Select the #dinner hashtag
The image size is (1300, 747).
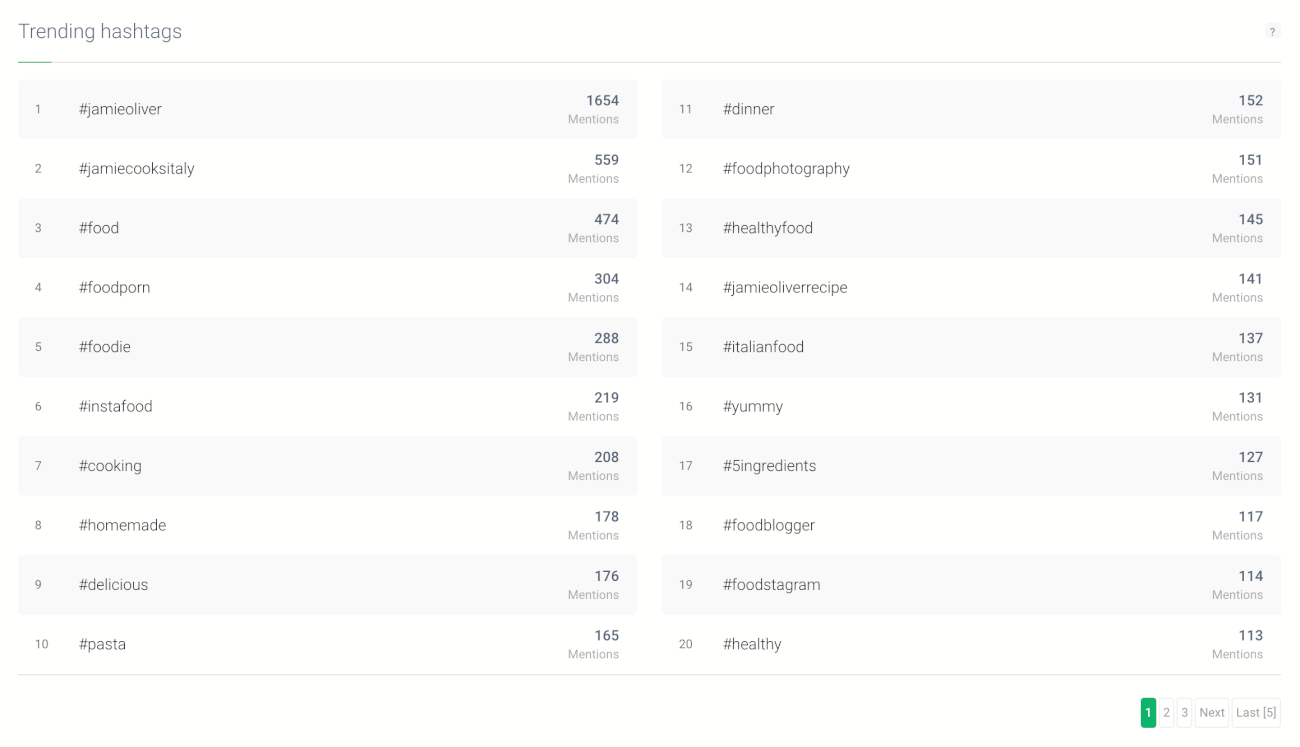coord(749,109)
